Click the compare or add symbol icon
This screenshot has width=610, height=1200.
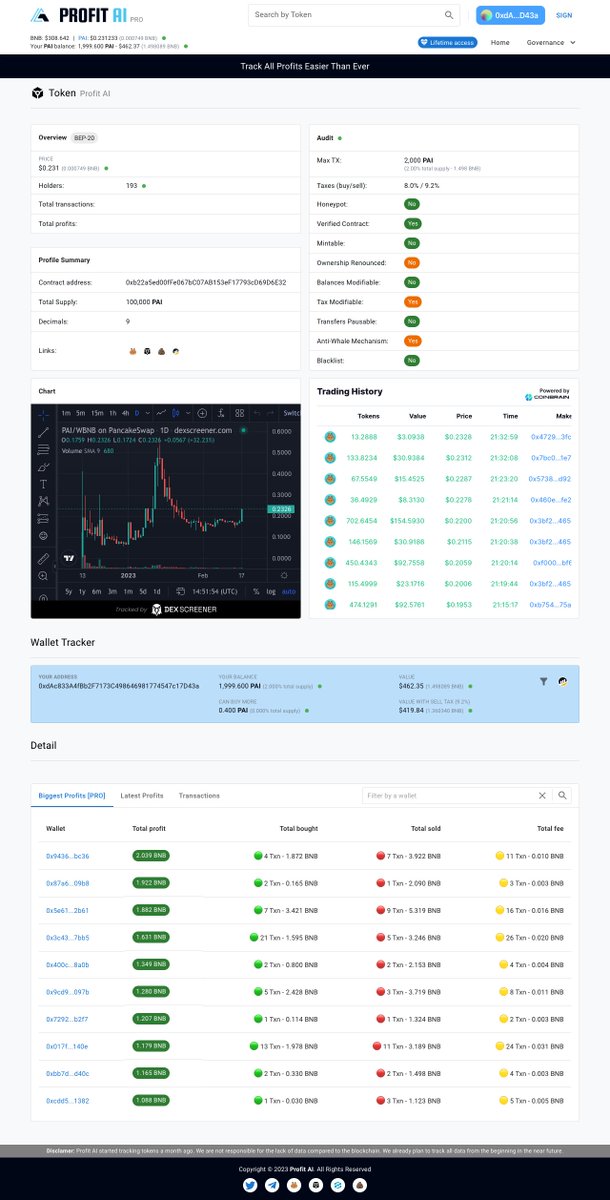(x=202, y=413)
